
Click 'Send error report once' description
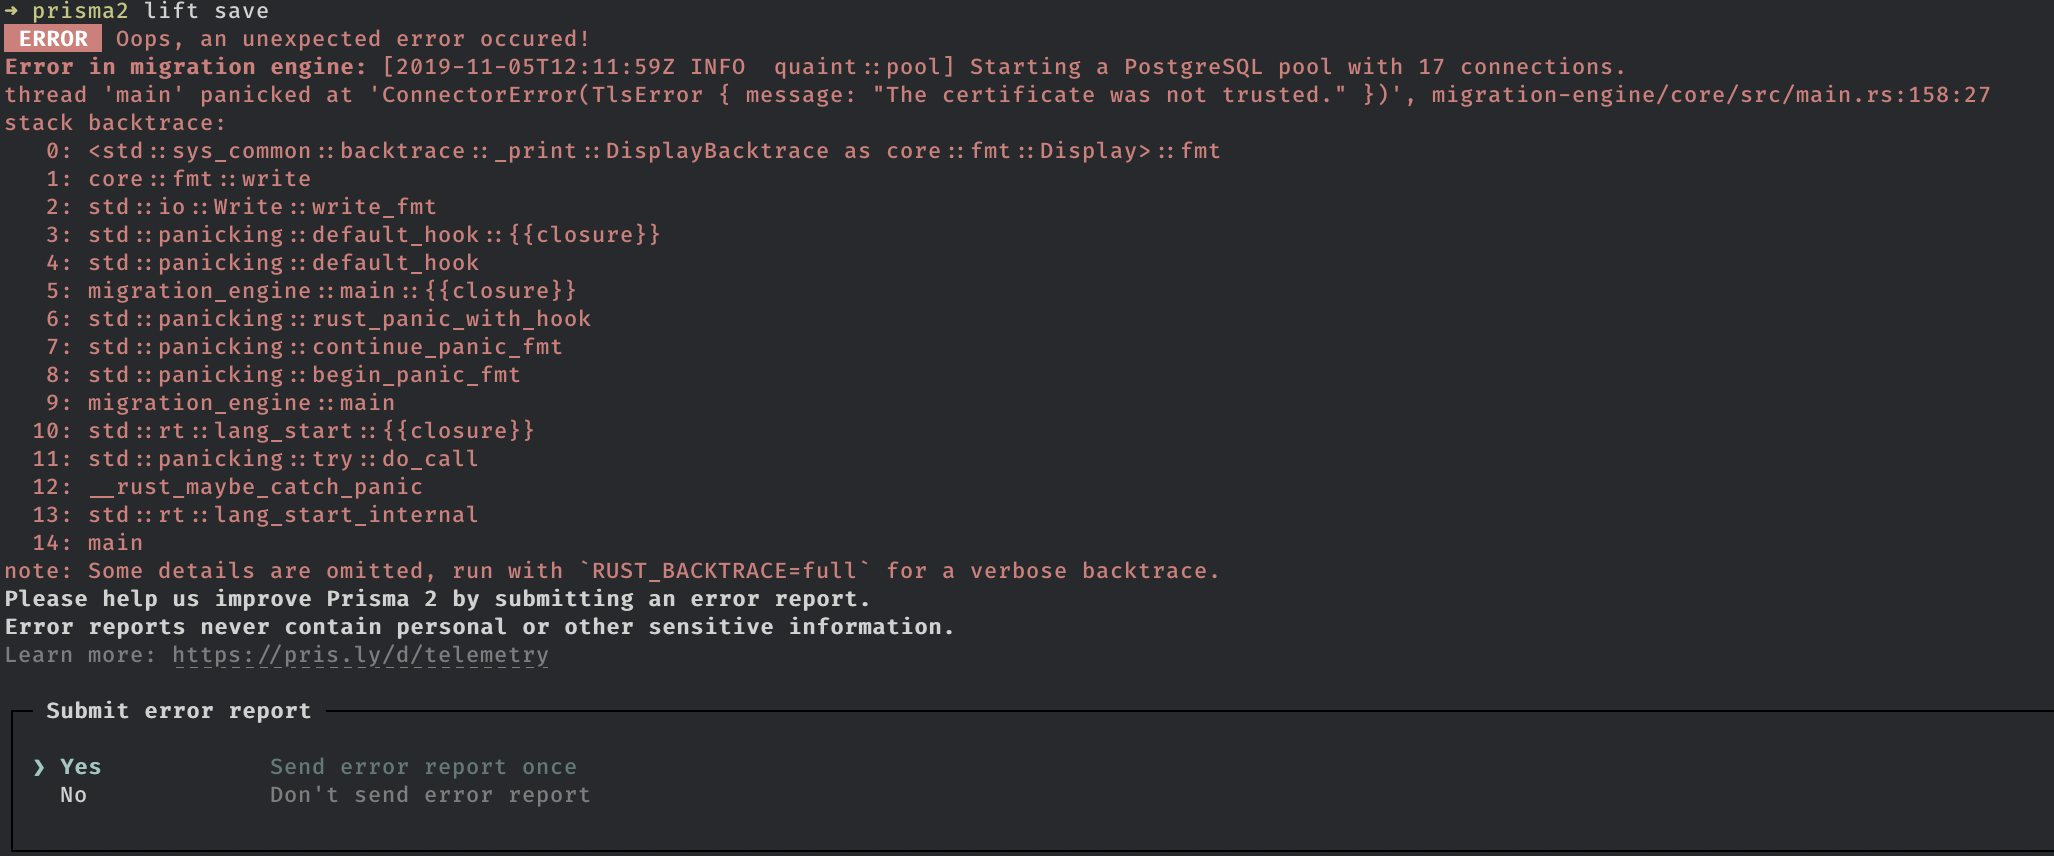[x=423, y=767]
